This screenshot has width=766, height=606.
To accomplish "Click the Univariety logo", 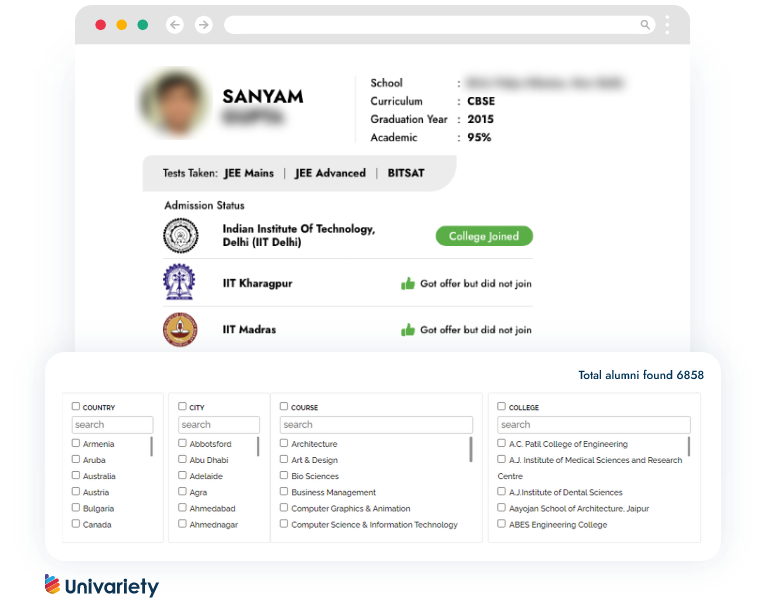I will coord(101,586).
